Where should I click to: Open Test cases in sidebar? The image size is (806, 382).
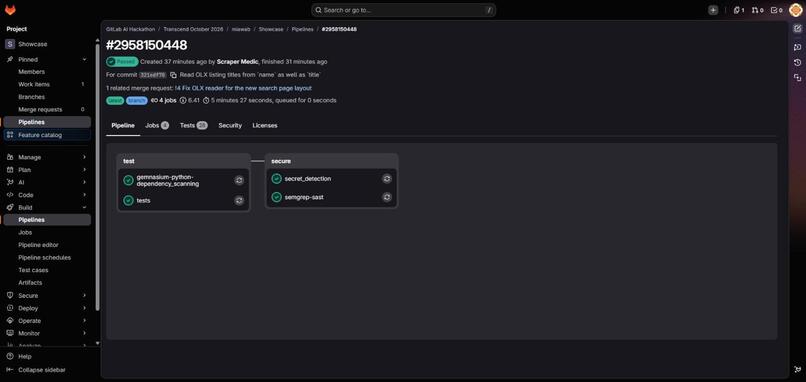tap(47, 270)
